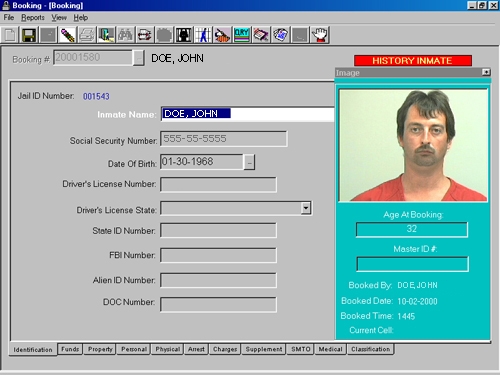Click the printer toolbar icon
Image resolution: width=500 pixels, height=375 pixels.
pyautogui.click(x=87, y=35)
